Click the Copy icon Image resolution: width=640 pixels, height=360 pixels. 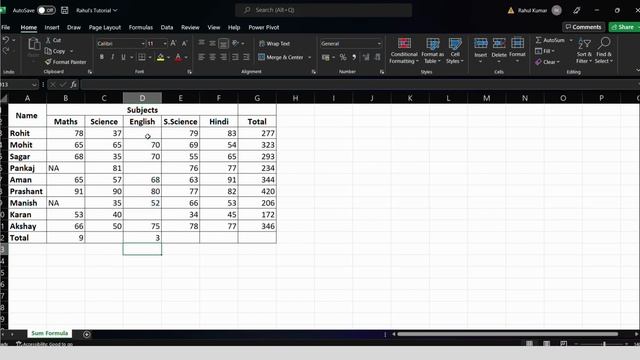[48, 51]
